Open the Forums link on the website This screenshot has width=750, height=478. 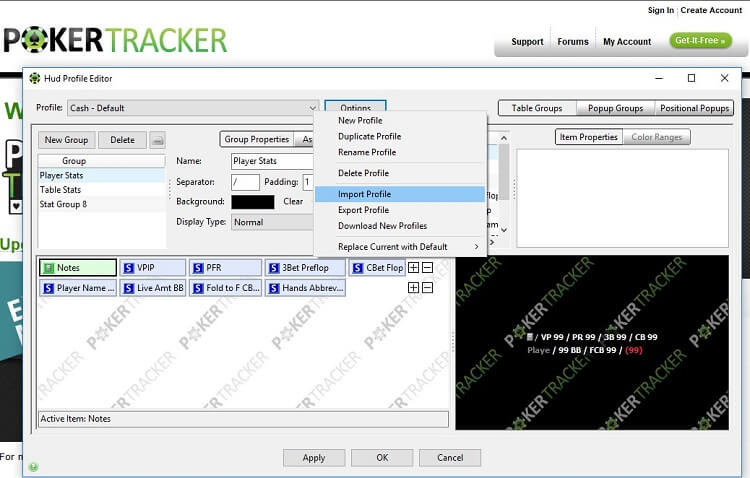(573, 42)
